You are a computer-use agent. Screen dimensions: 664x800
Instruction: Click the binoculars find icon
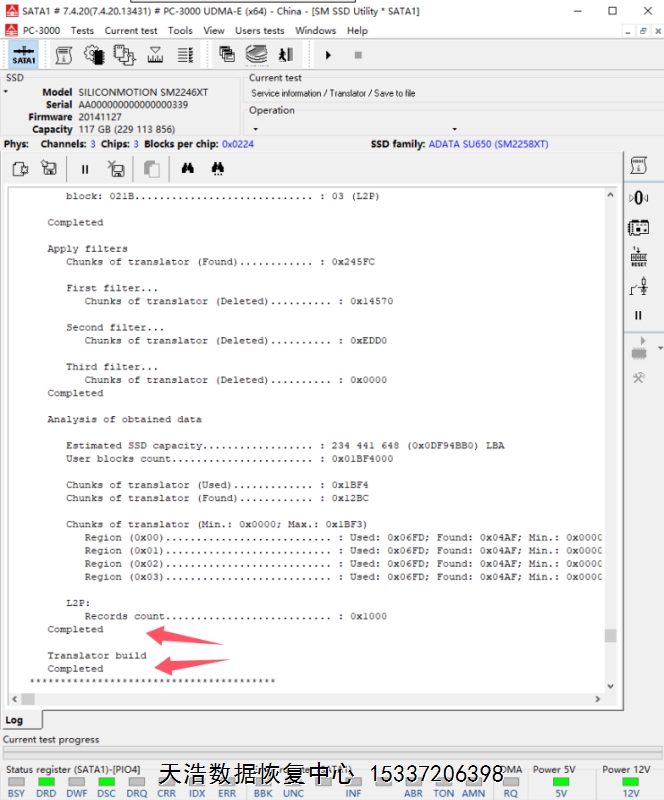point(187,169)
